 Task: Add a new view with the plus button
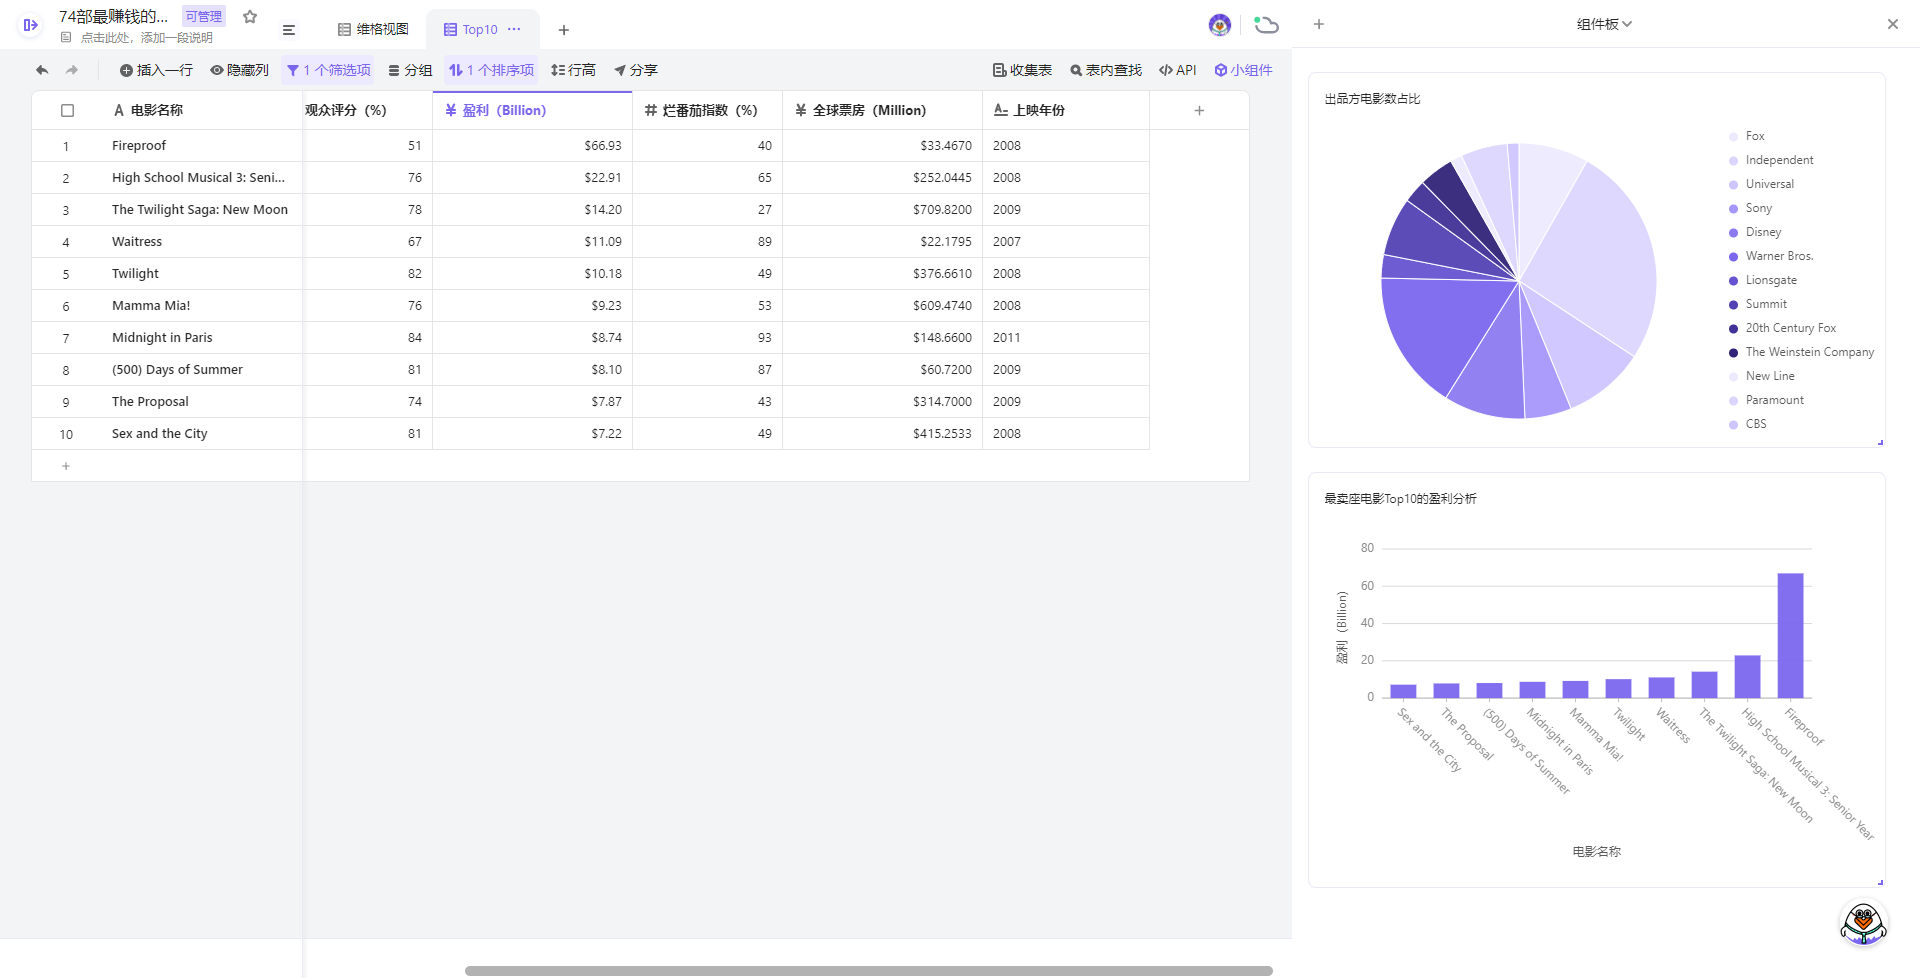564,30
